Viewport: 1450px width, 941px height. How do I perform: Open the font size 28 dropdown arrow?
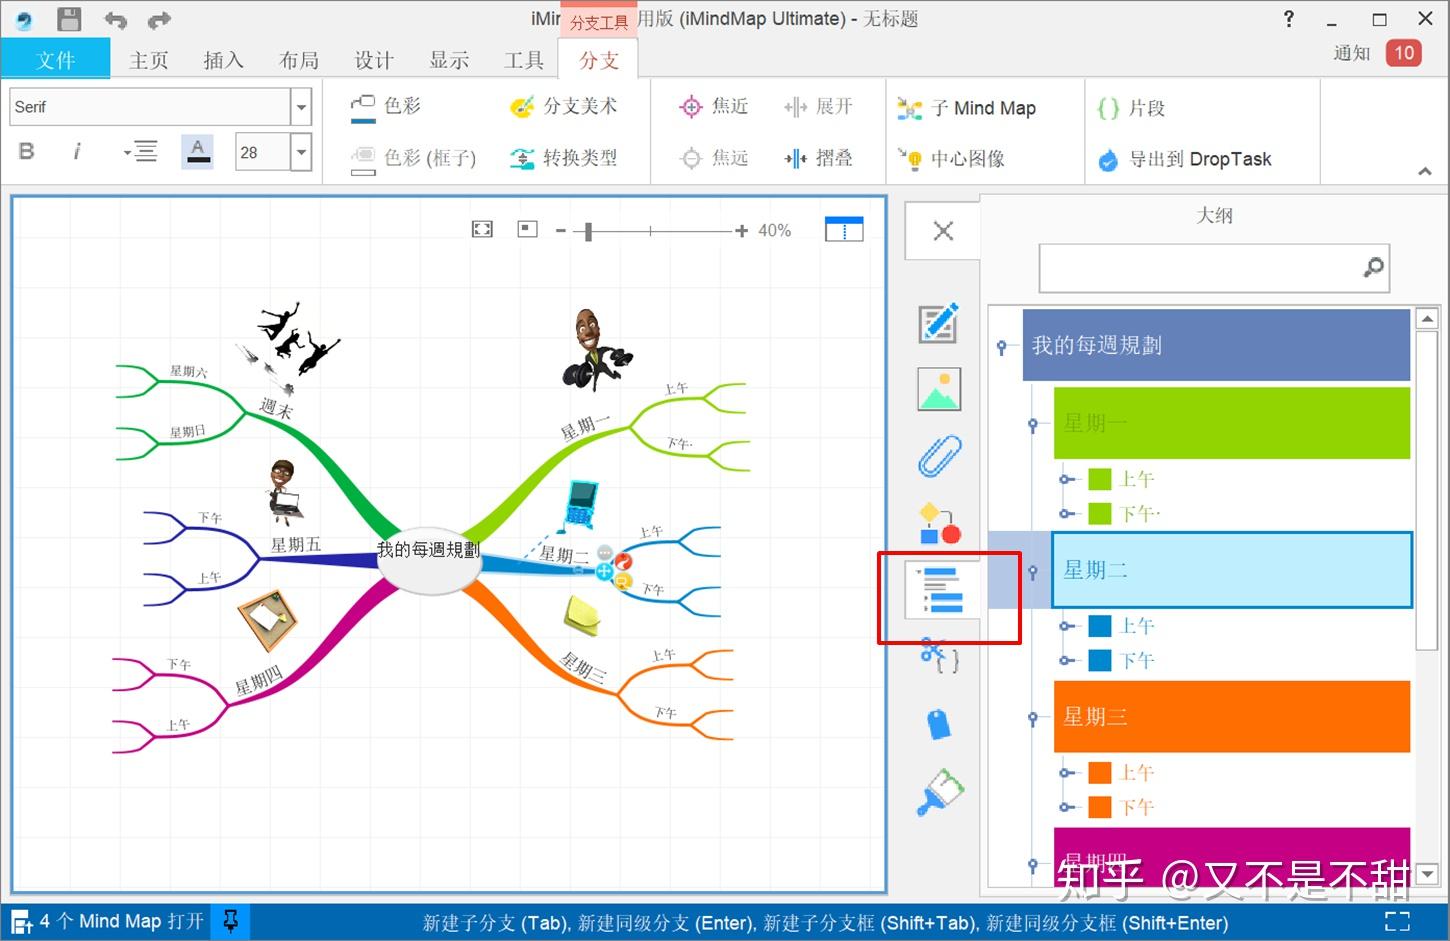coord(301,152)
